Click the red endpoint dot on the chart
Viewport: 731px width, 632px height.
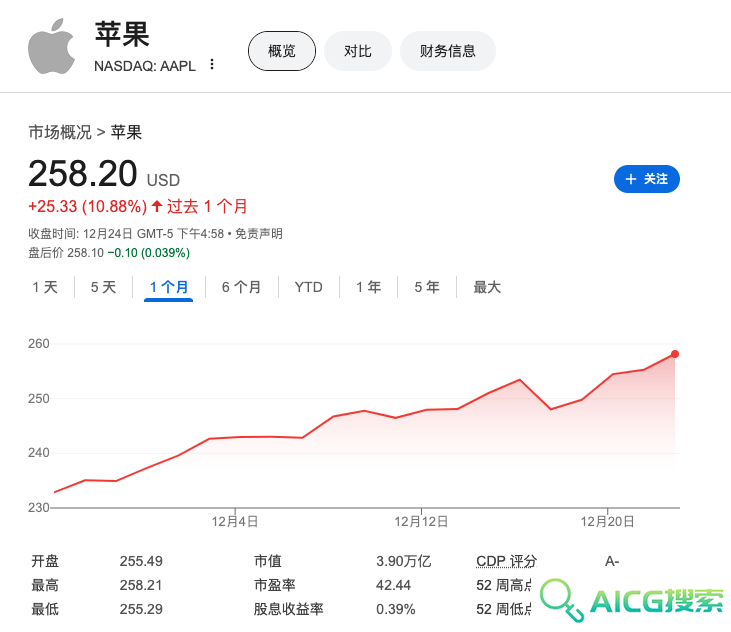(675, 354)
